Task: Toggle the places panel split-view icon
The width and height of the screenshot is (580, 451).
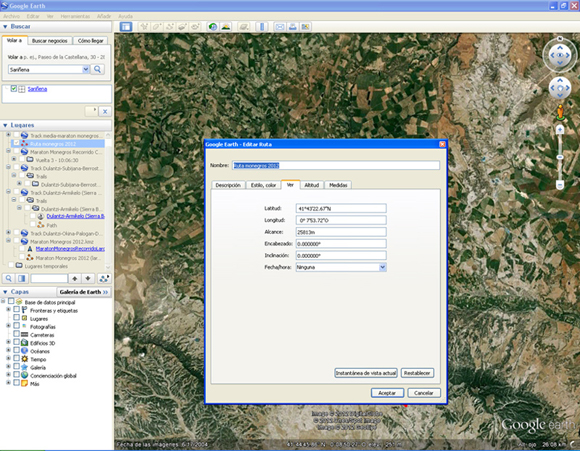Action: coord(22,278)
